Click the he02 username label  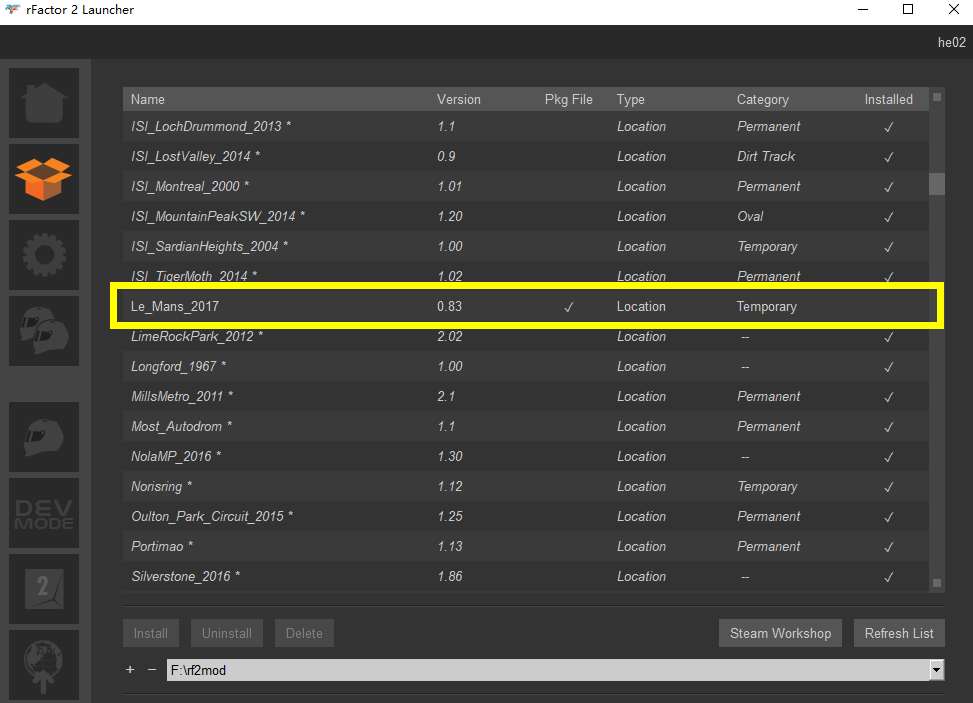coord(951,42)
